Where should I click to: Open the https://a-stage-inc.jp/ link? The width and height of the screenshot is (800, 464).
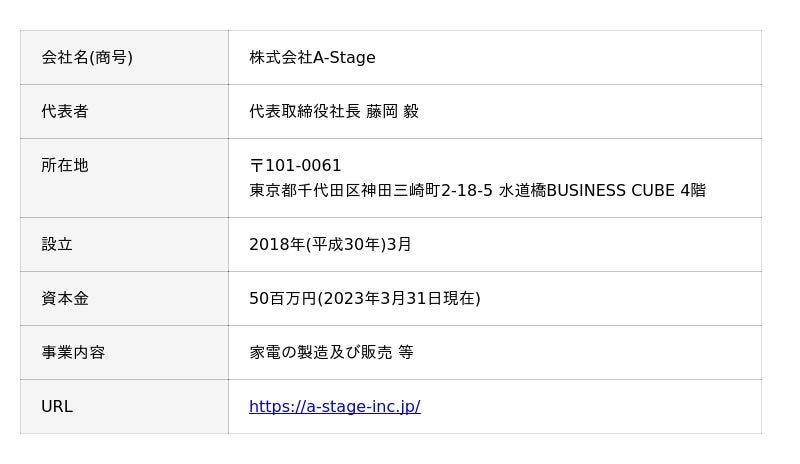(334, 406)
